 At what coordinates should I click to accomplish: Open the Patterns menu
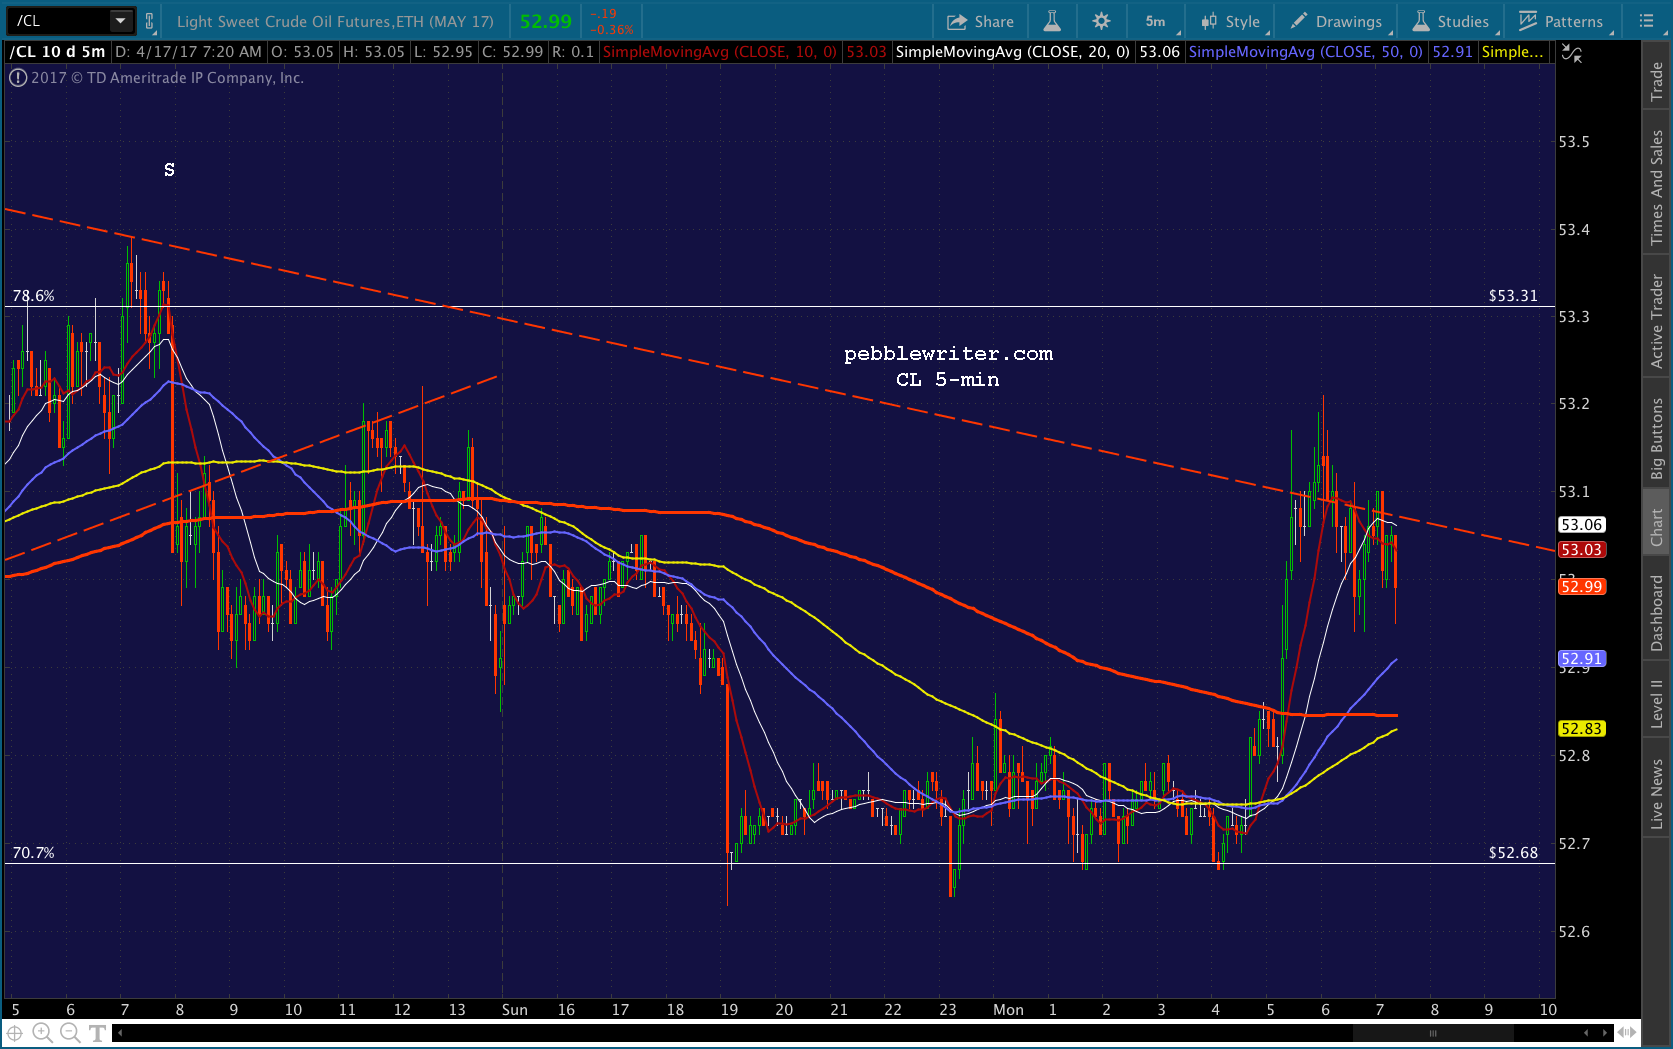click(1562, 21)
